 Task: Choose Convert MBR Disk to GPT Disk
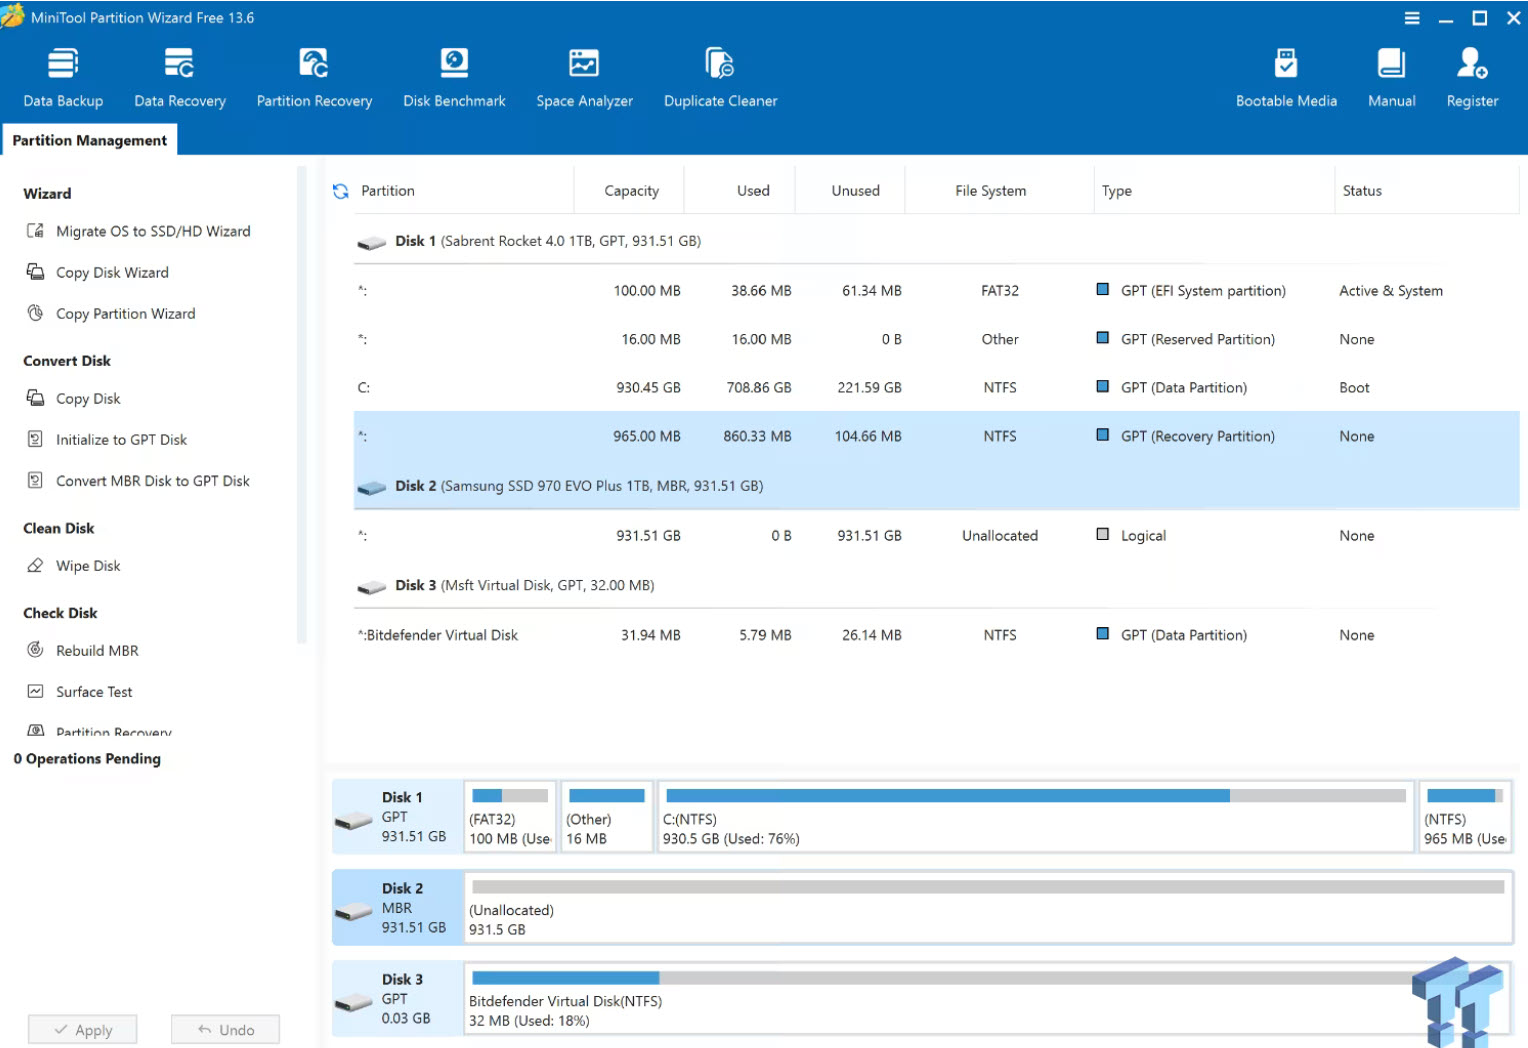[x=153, y=480]
